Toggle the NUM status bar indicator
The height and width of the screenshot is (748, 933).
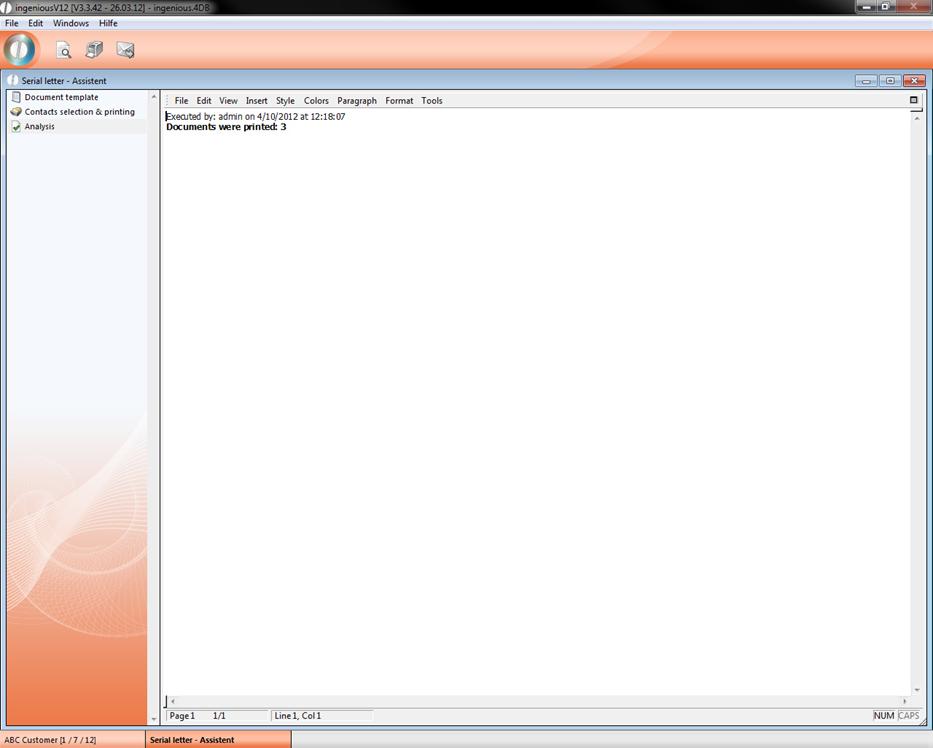pos(883,716)
